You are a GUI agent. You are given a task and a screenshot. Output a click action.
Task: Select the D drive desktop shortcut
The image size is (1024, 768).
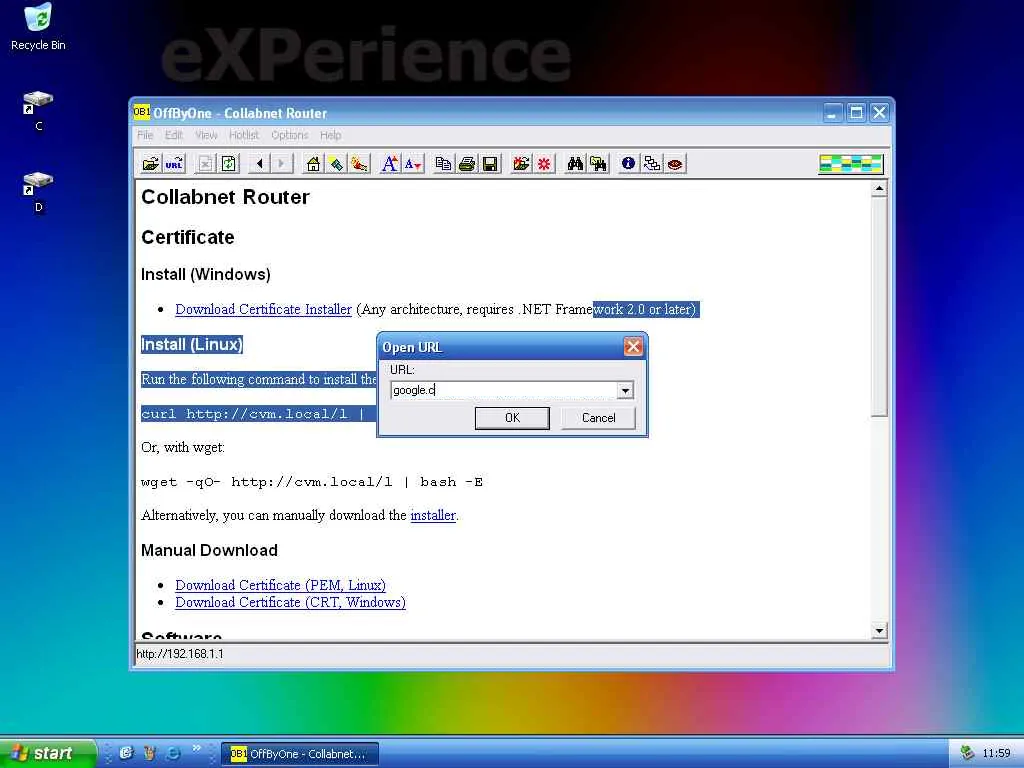pyautogui.click(x=38, y=192)
